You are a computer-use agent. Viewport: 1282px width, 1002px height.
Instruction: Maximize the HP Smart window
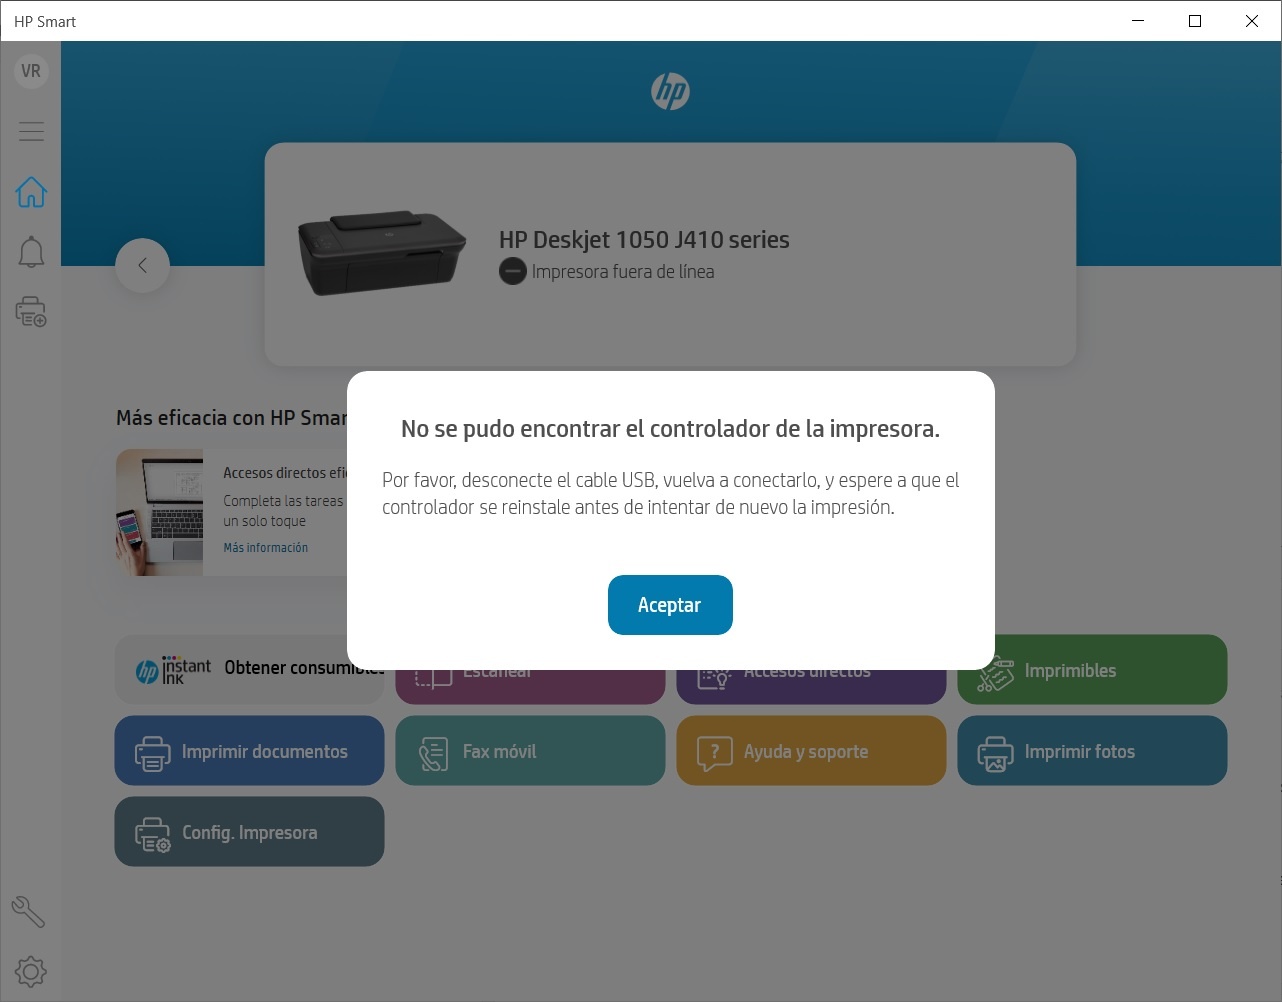[1195, 21]
